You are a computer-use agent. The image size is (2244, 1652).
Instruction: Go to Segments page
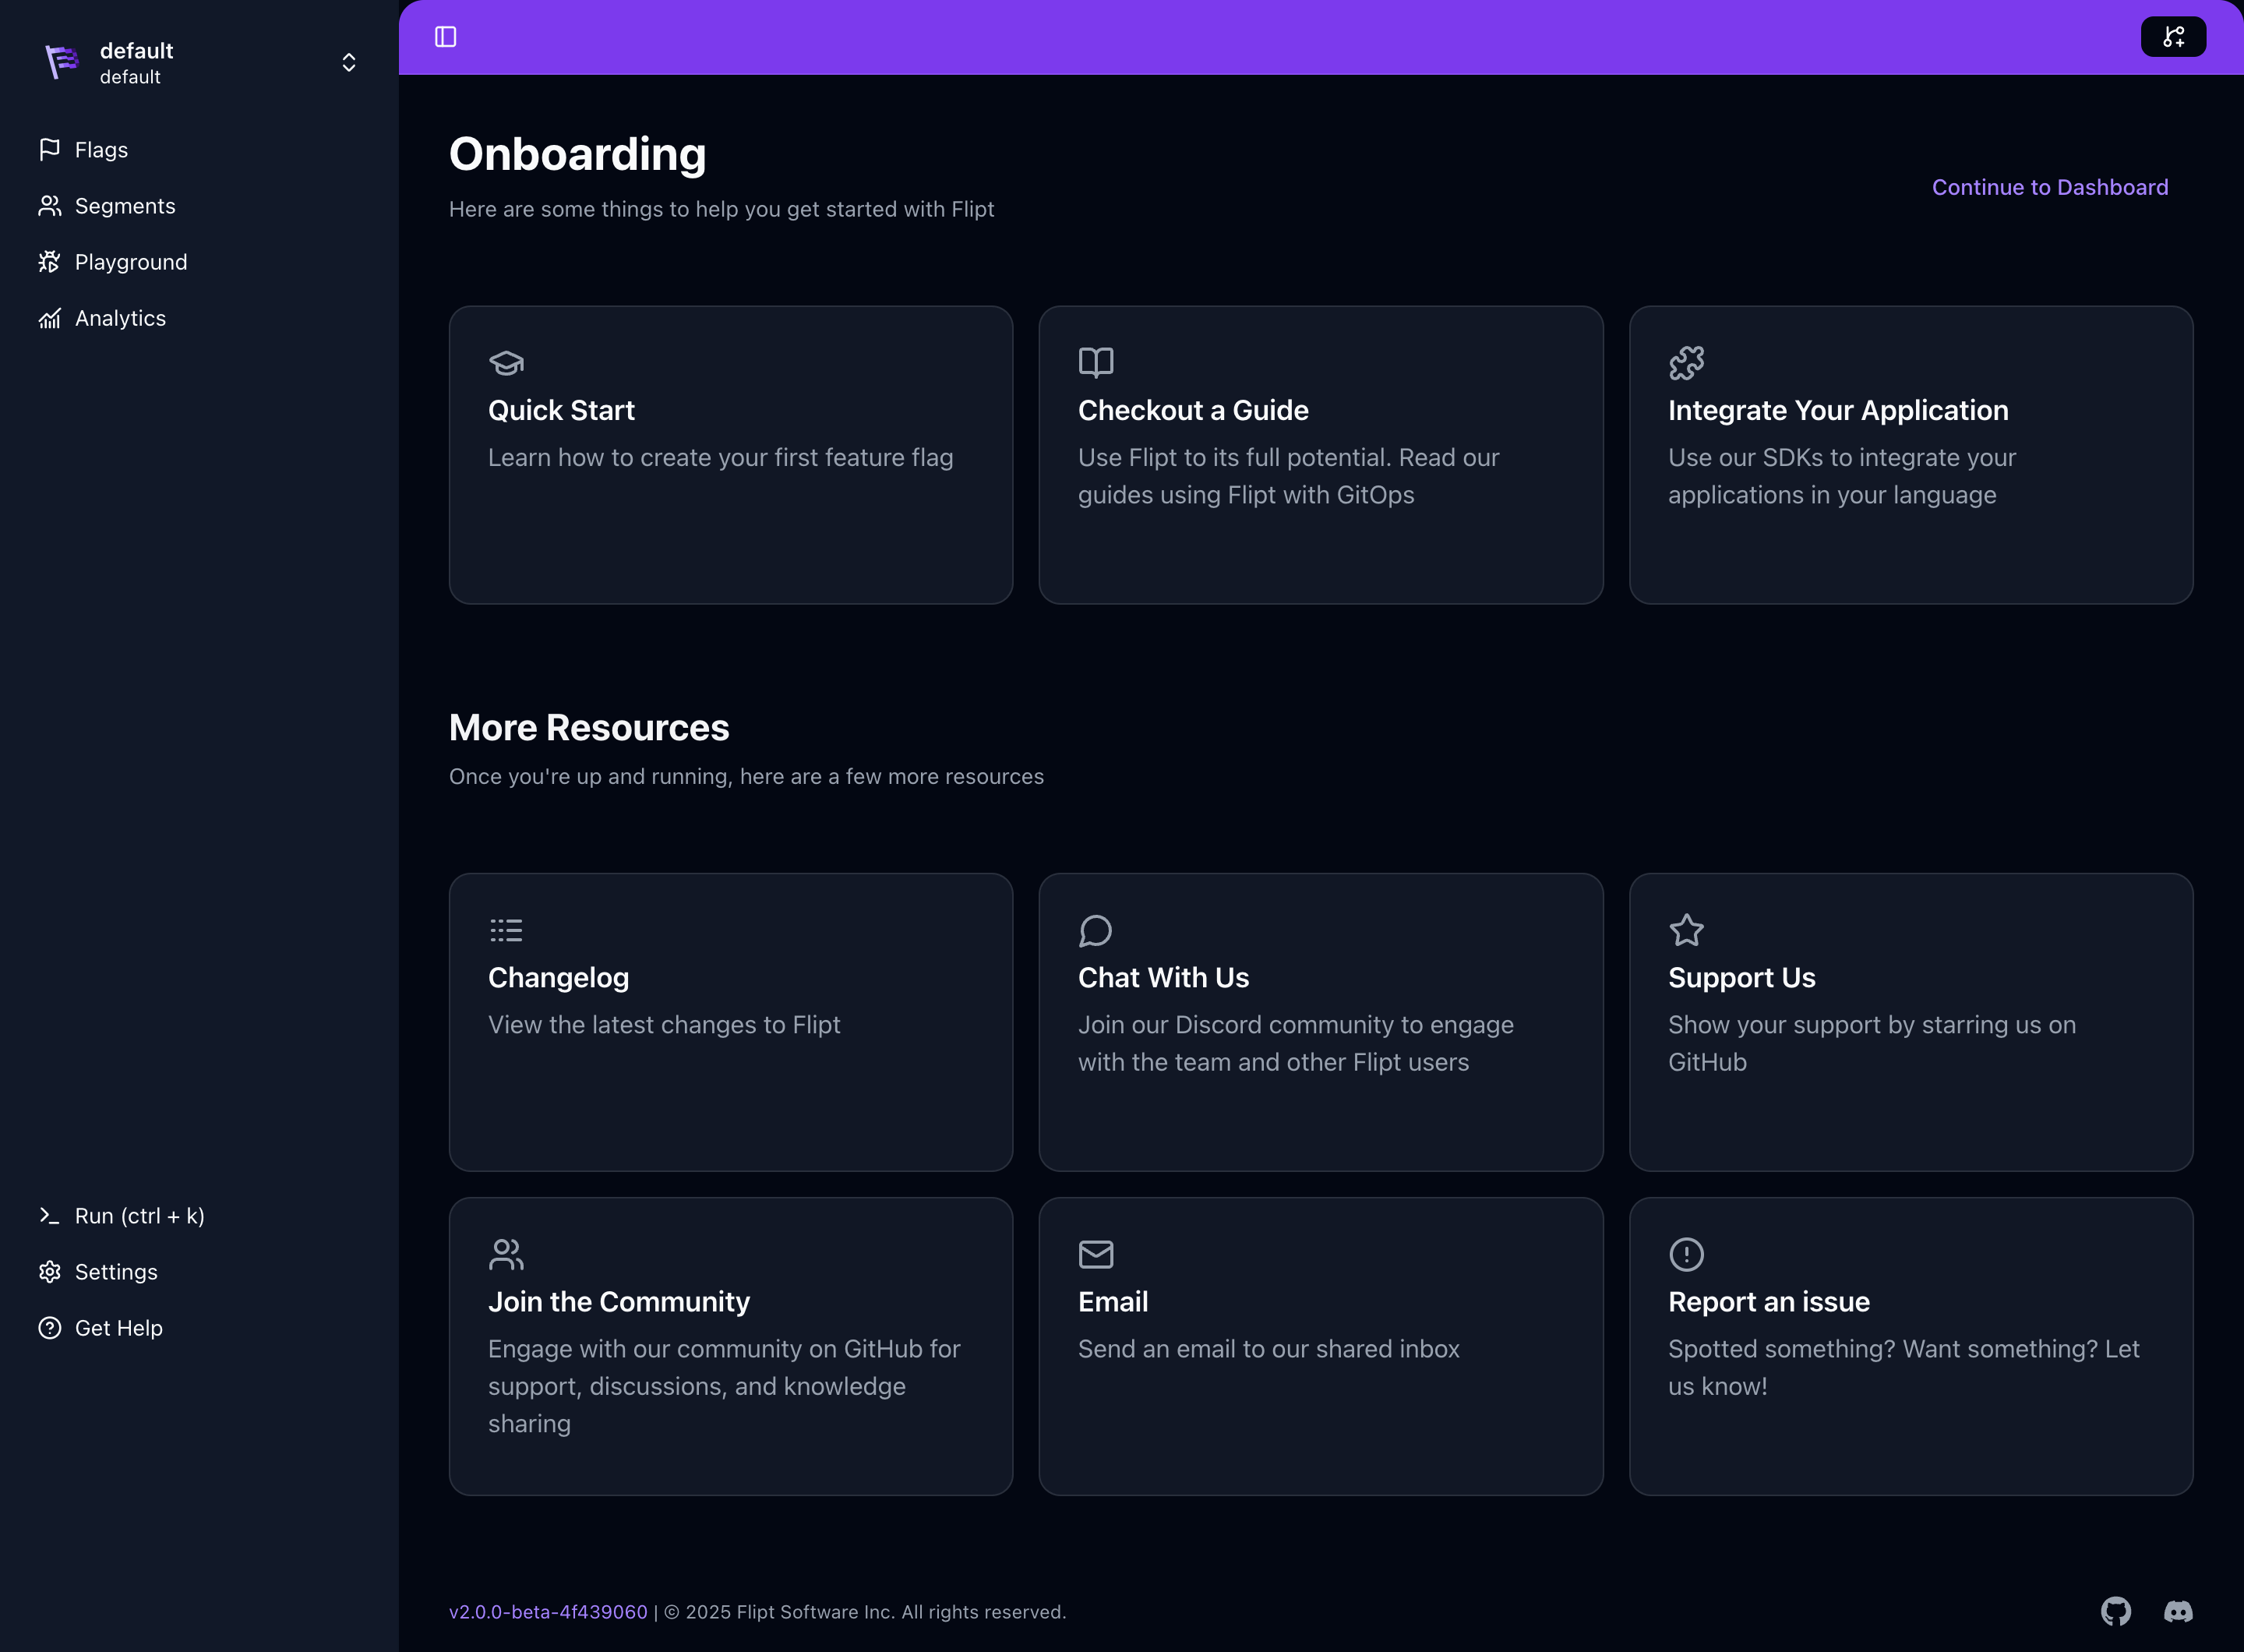click(124, 206)
